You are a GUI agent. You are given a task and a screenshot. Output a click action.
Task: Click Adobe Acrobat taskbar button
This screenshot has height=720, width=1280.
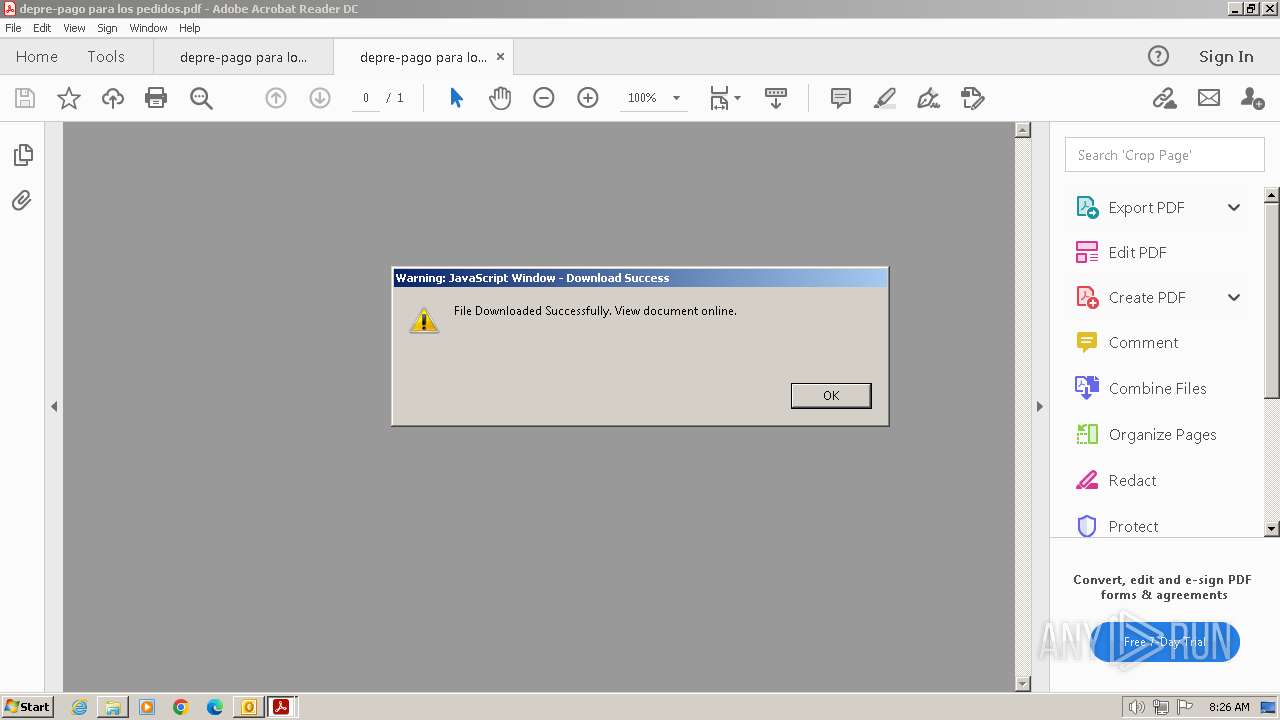click(282, 707)
